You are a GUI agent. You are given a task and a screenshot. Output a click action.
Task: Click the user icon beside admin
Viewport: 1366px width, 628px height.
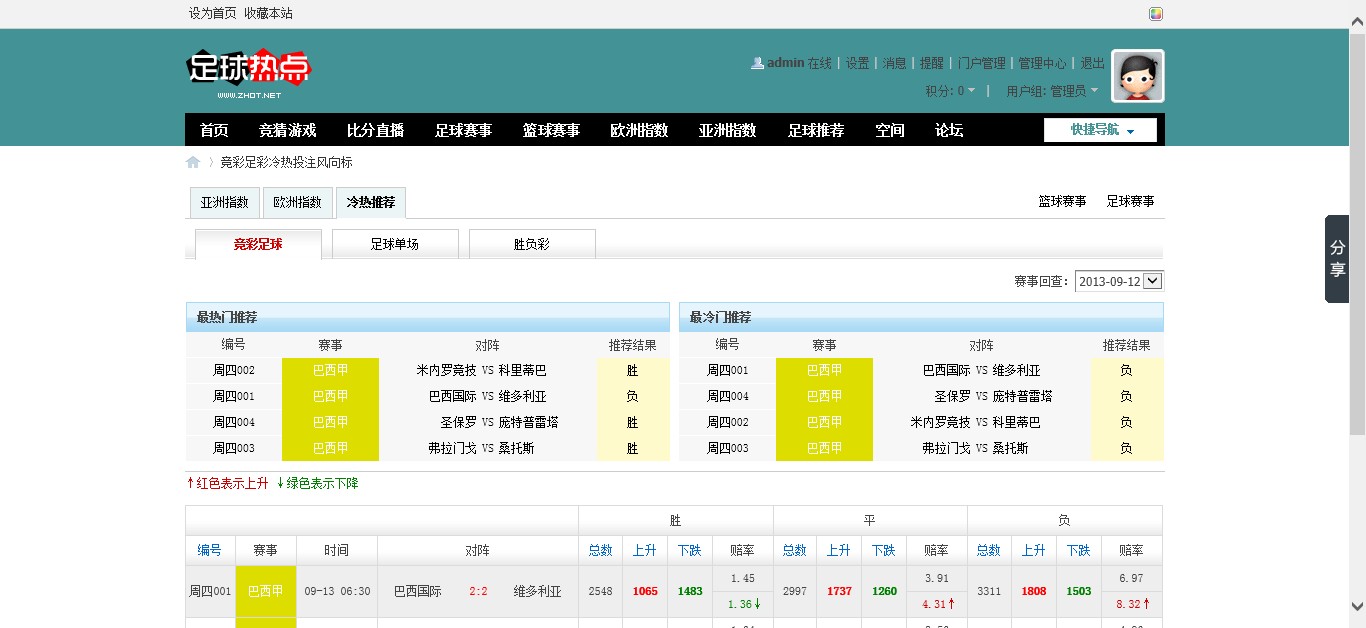pyautogui.click(x=757, y=63)
